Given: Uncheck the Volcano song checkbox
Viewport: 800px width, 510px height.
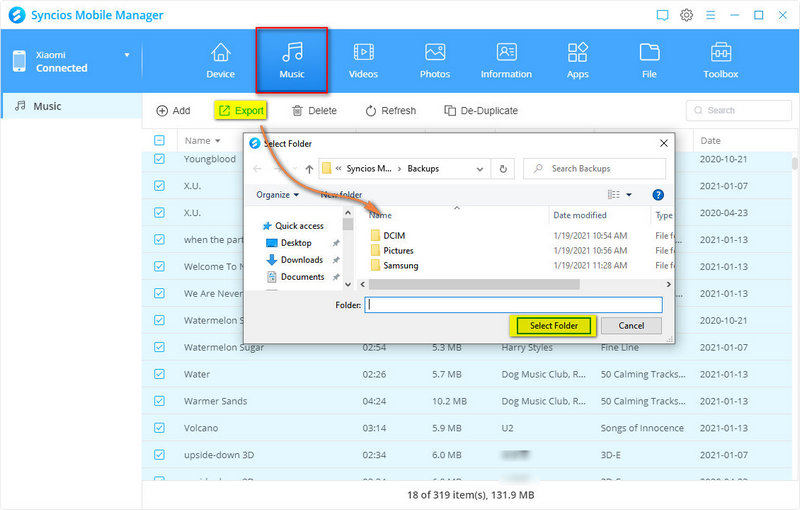Looking at the screenshot, I should pos(159,428).
